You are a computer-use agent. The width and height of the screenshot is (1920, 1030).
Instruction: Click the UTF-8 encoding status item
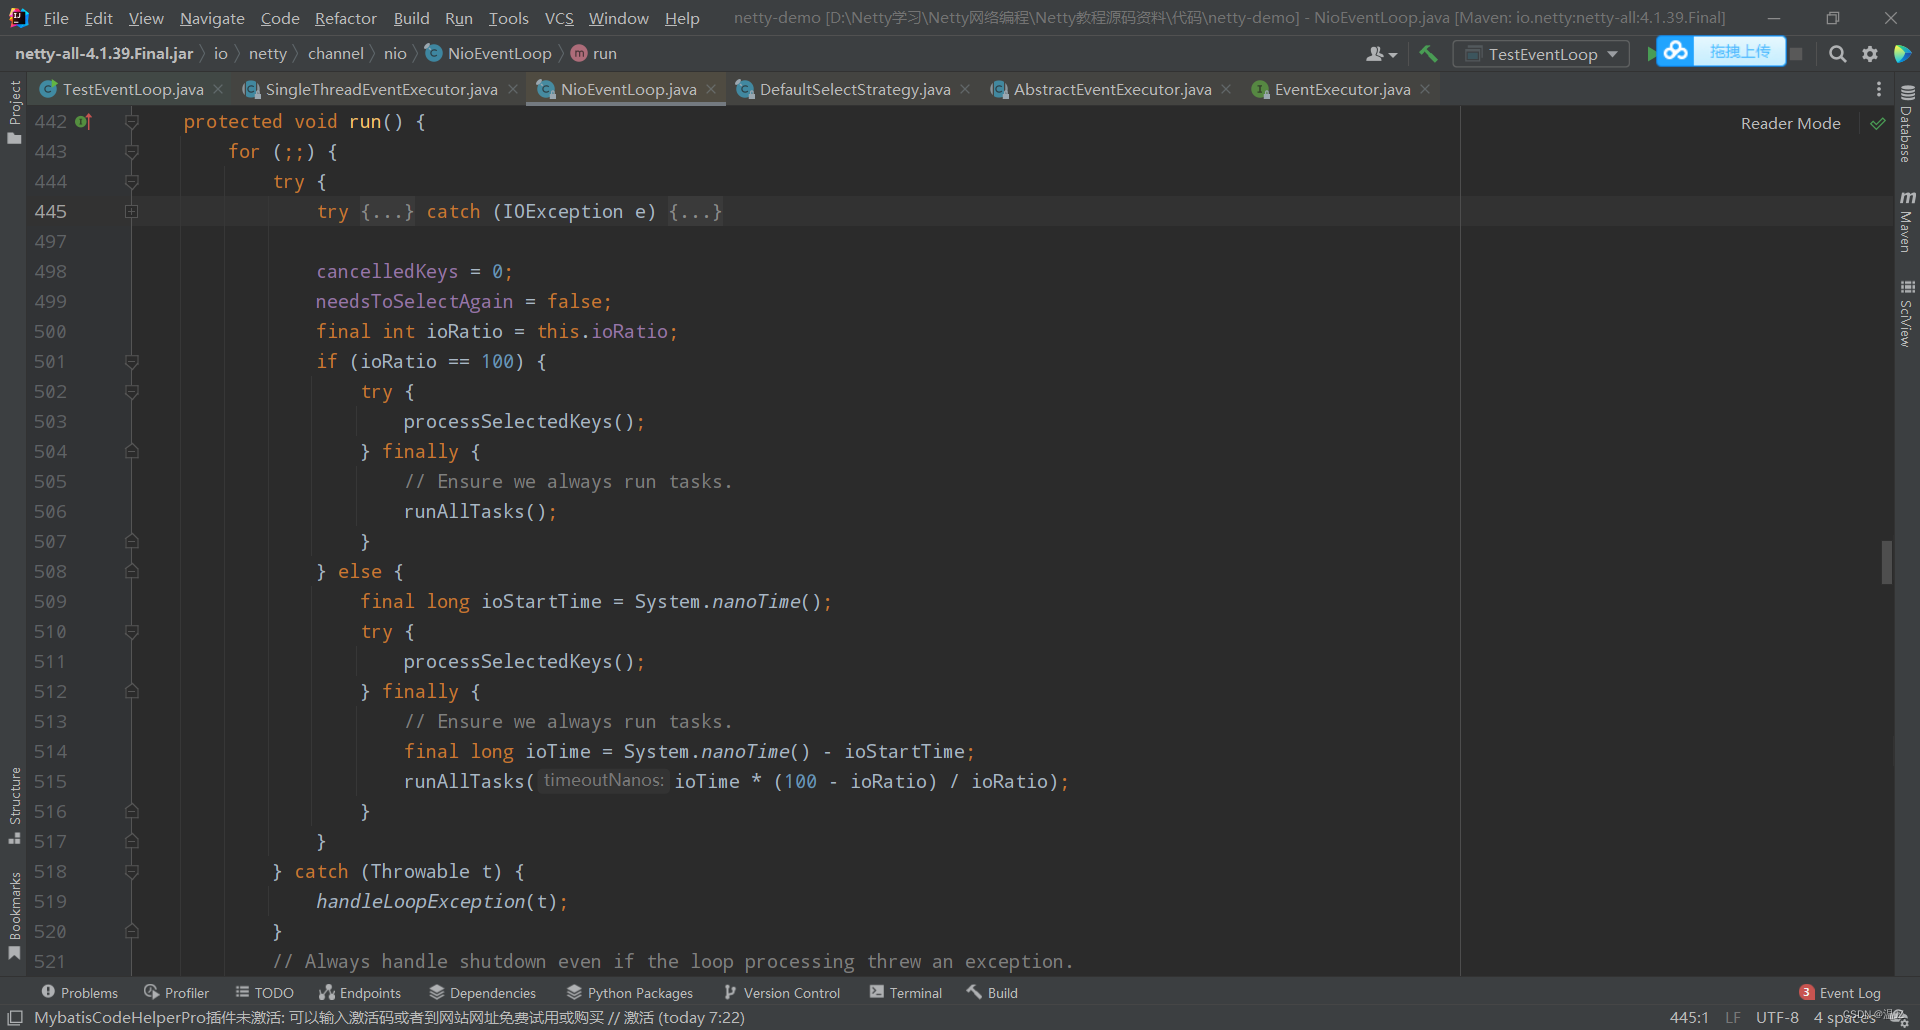(1777, 1017)
